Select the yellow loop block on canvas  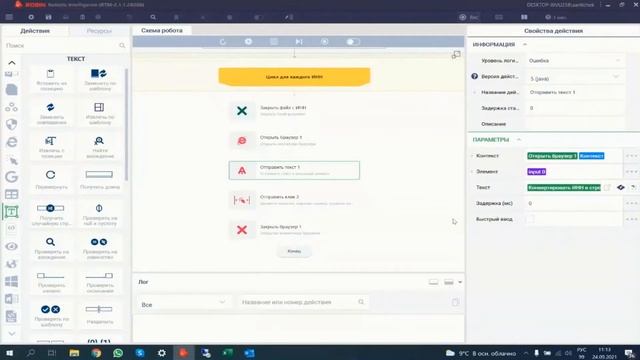click(294, 77)
